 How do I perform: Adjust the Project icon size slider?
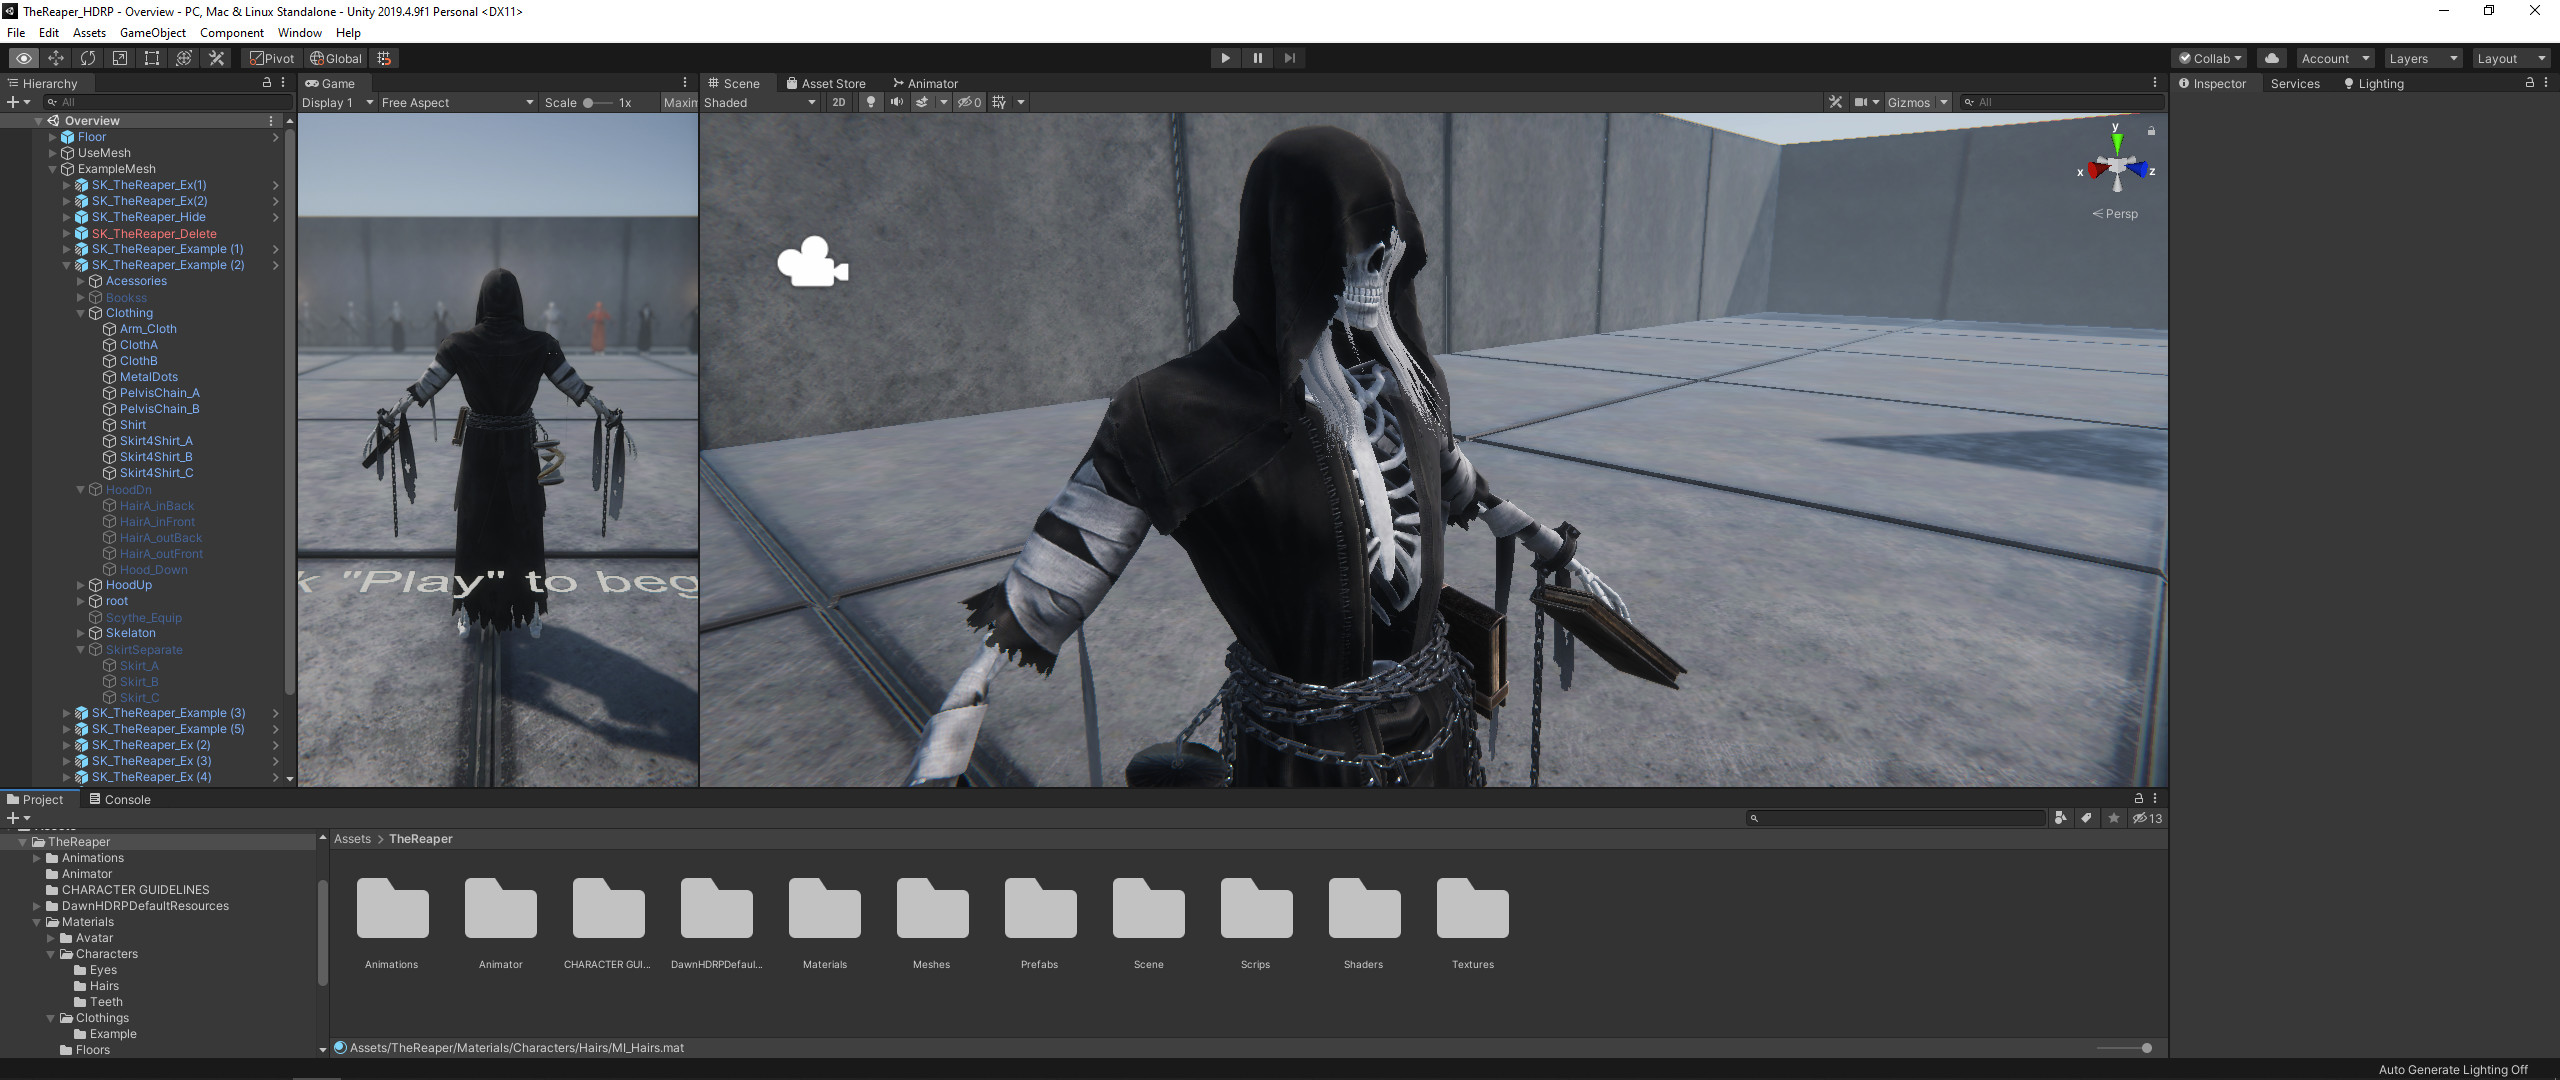(2125, 1048)
